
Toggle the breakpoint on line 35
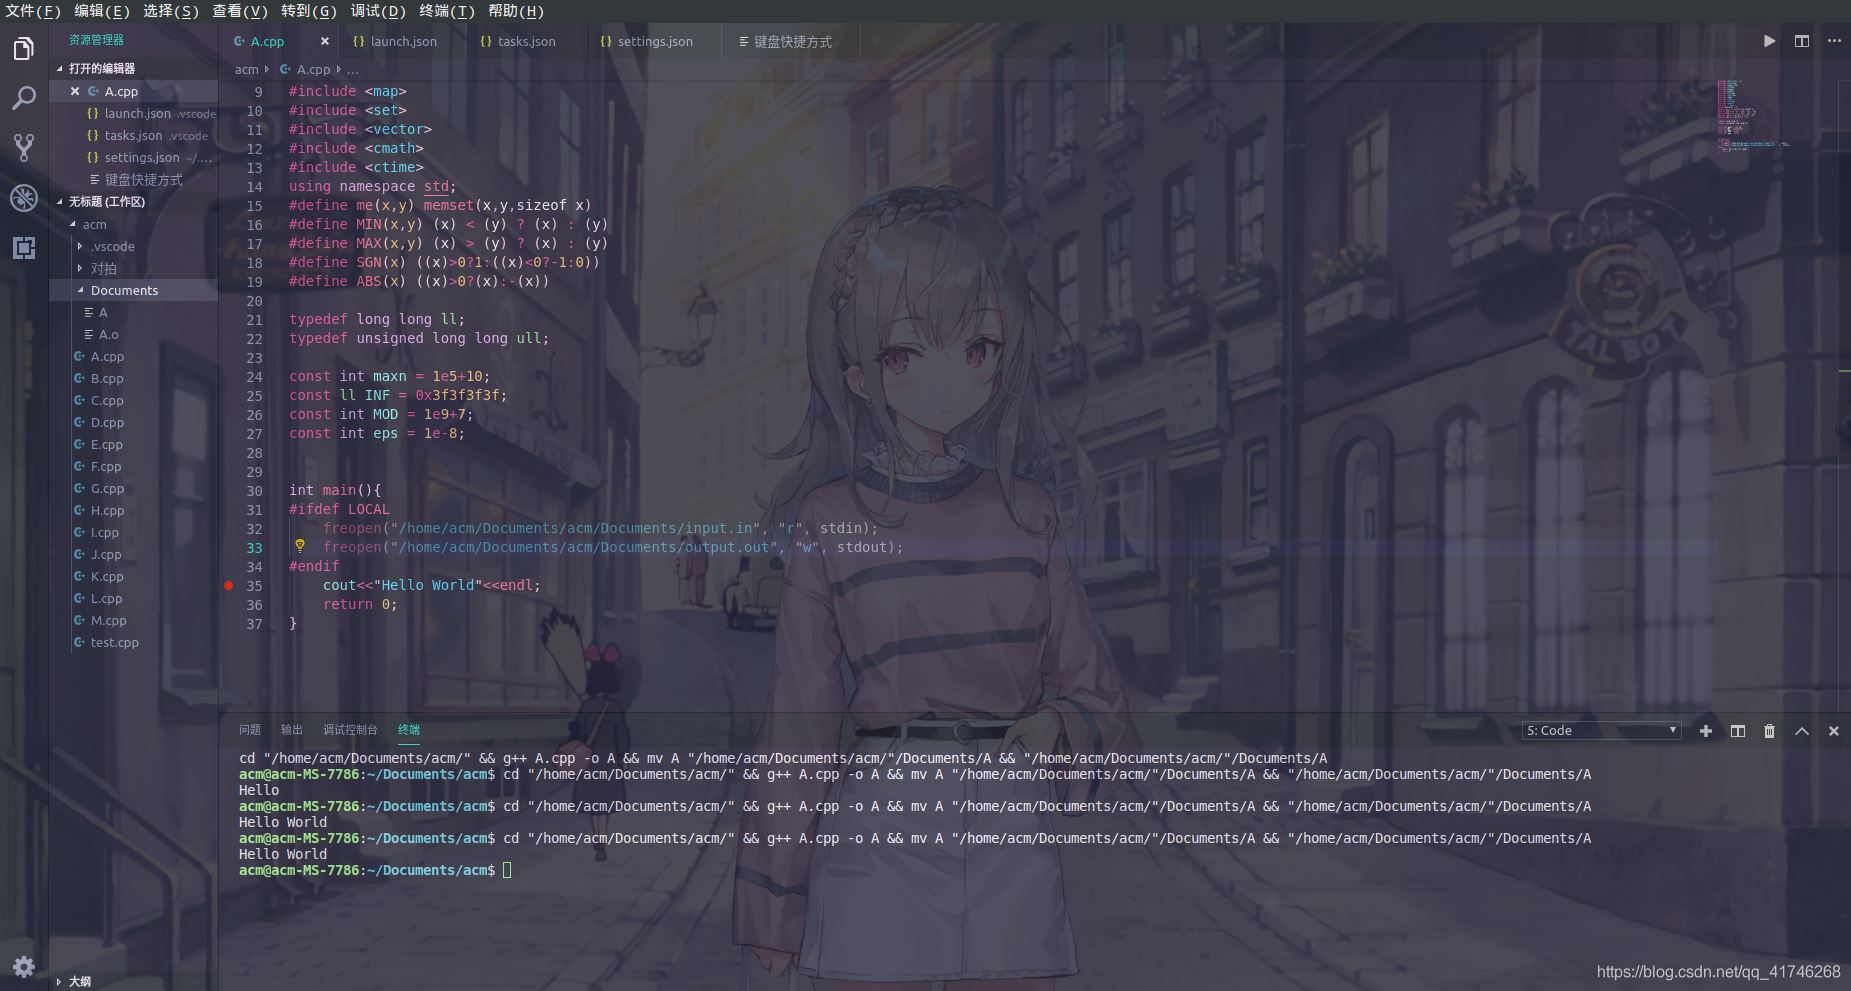point(228,586)
